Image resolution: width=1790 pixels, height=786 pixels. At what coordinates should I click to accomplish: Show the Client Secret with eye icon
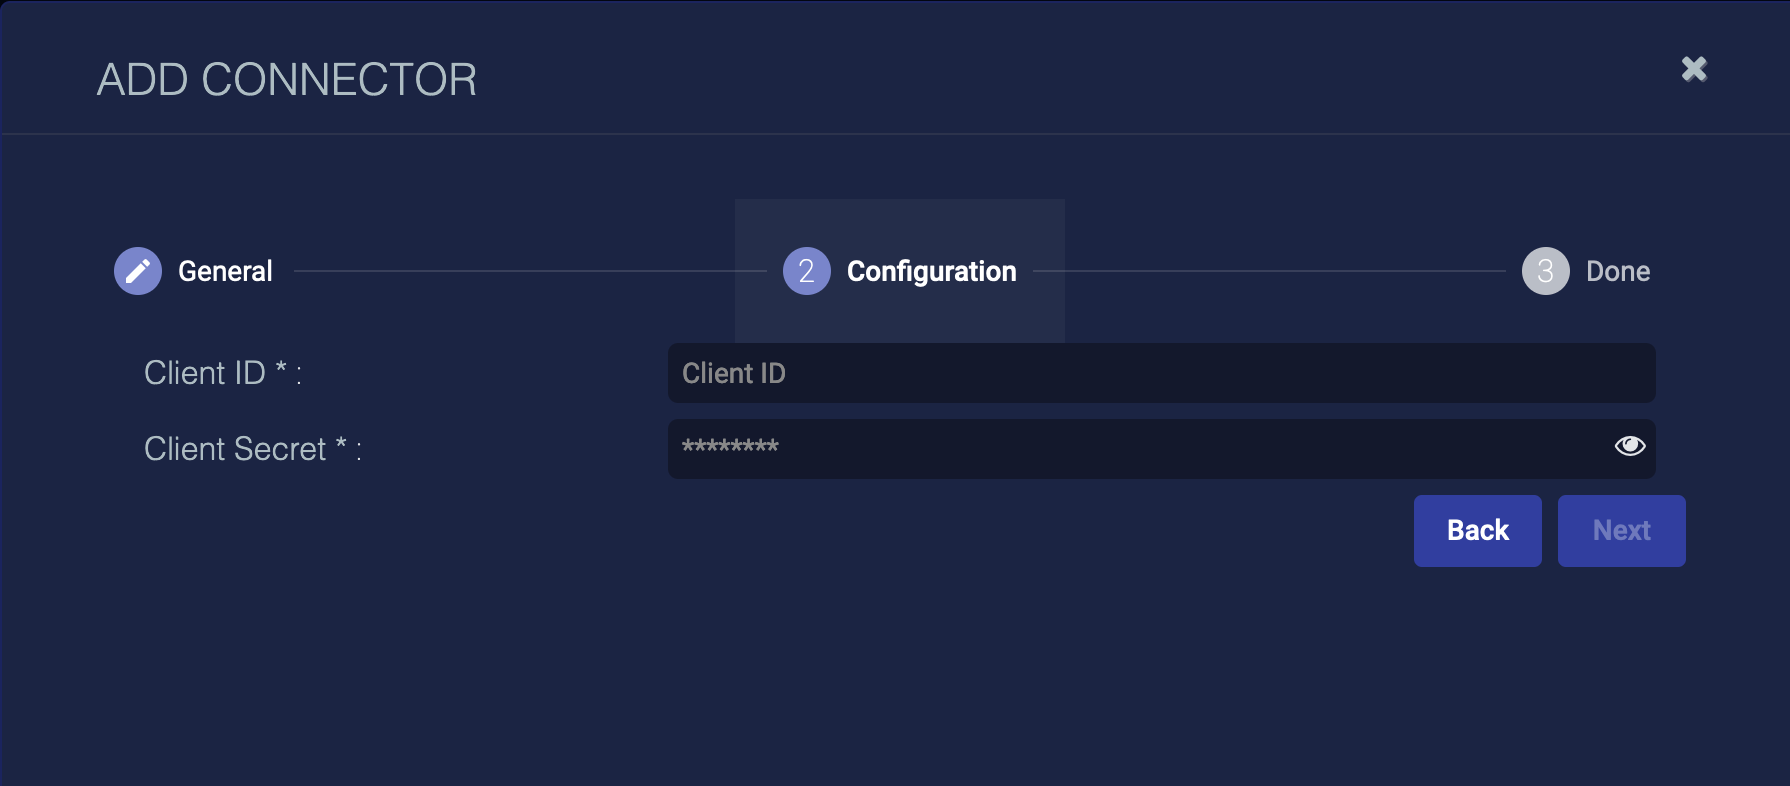(x=1629, y=446)
